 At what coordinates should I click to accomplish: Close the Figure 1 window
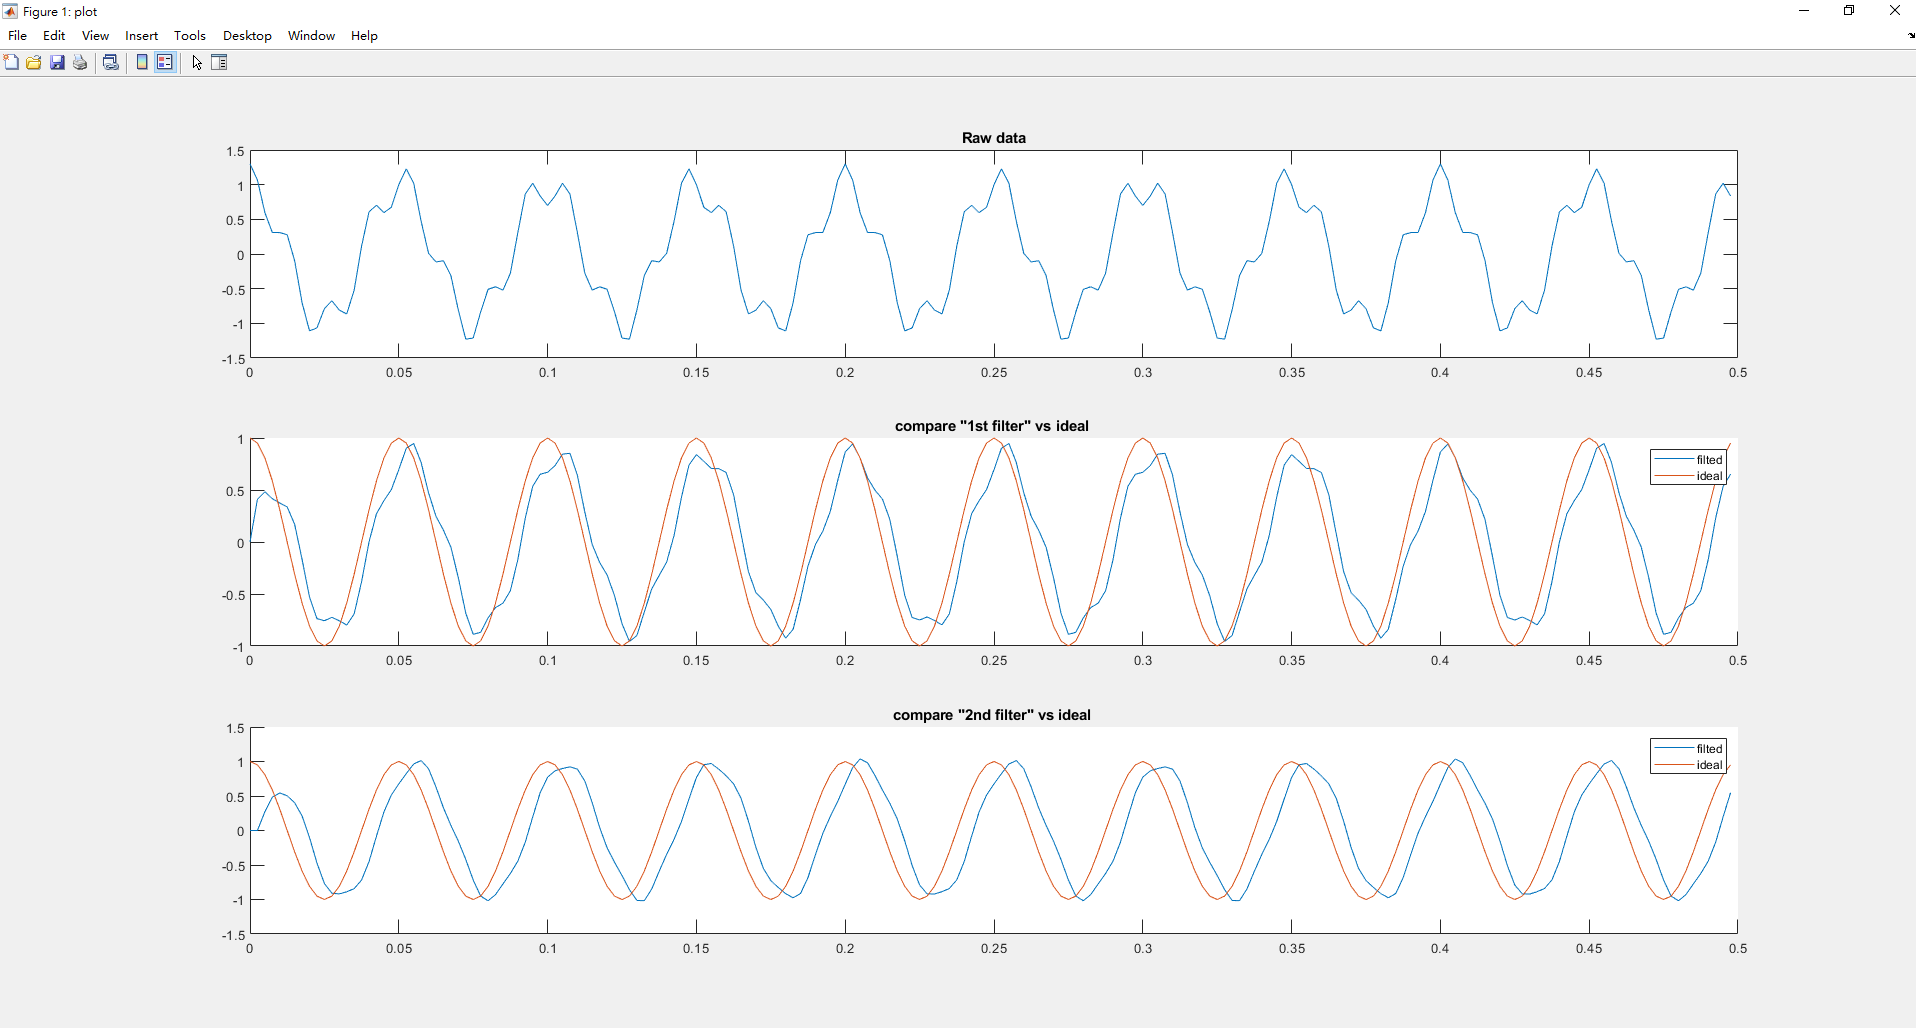click(1894, 11)
